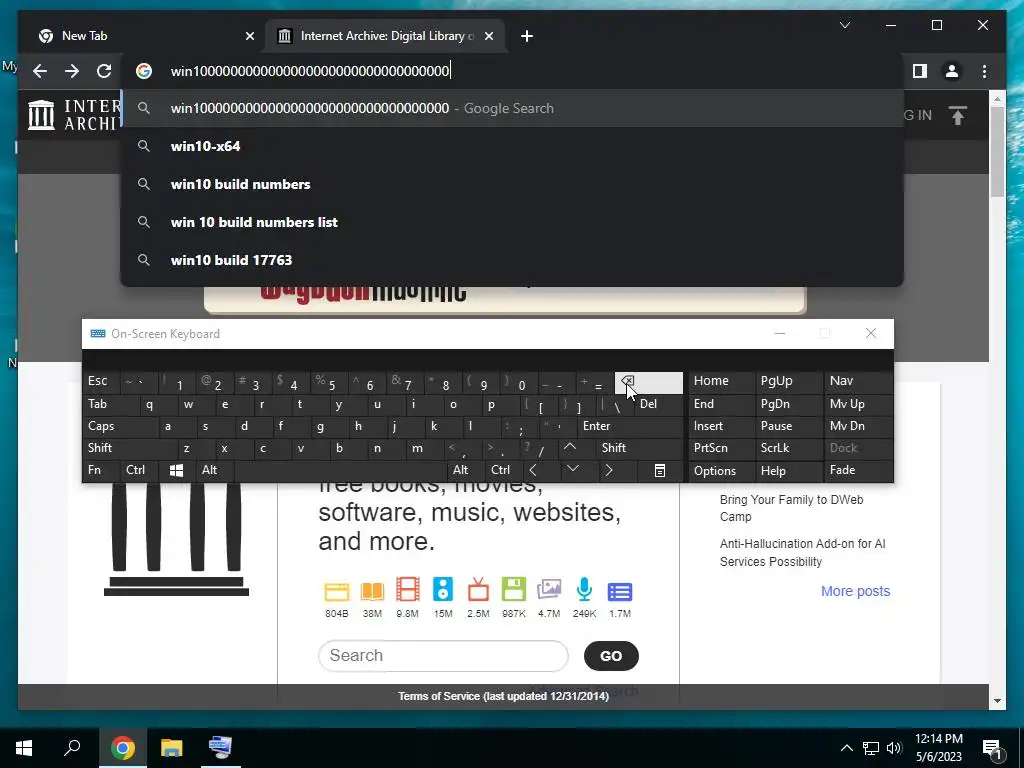Switch to the Internet Archive tab
1024x768 pixels.
pos(385,36)
